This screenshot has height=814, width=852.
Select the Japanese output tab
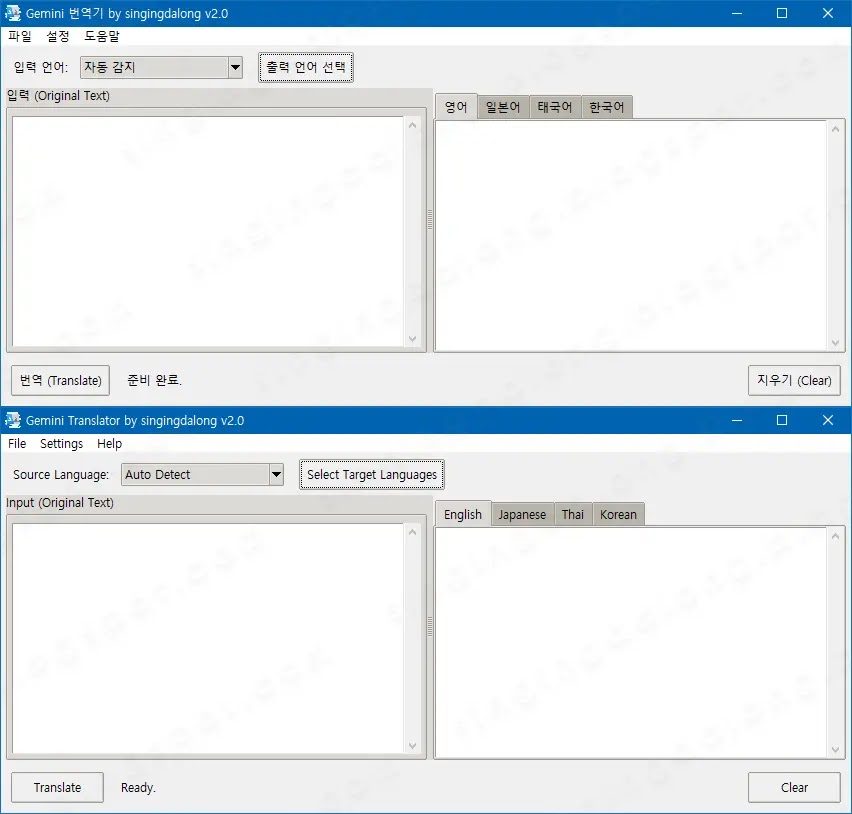click(522, 515)
